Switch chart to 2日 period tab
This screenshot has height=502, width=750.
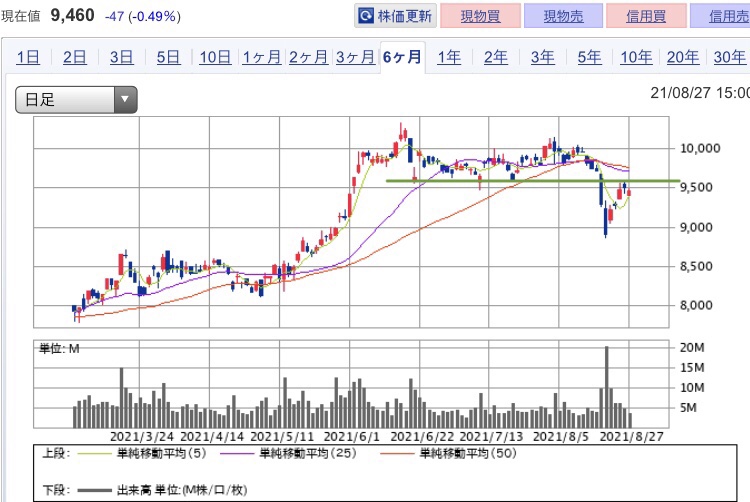click(x=75, y=57)
